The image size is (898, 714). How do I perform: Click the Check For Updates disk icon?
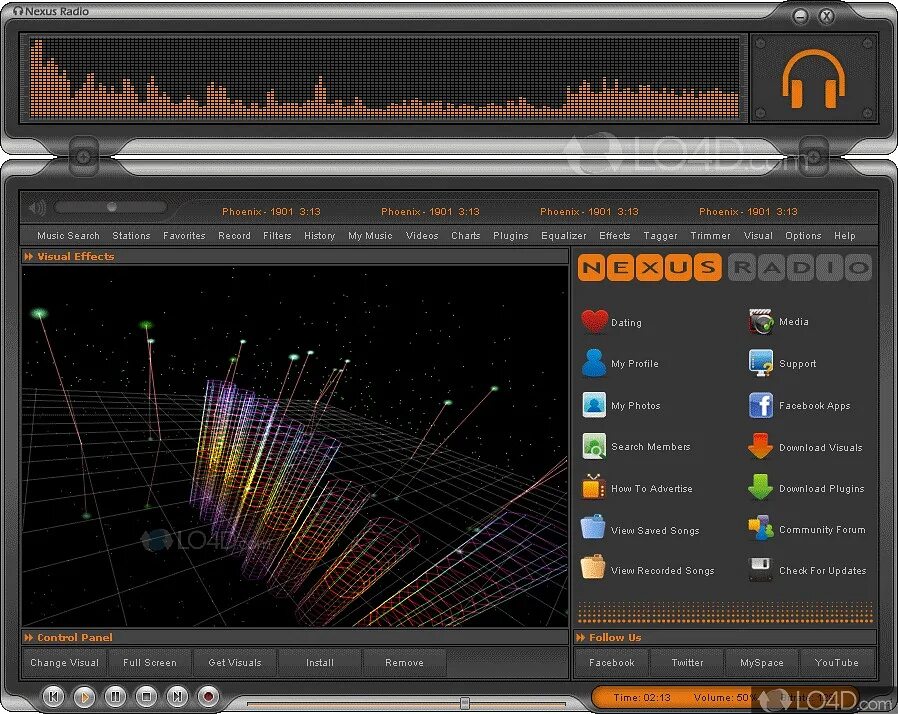(x=761, y=569)
